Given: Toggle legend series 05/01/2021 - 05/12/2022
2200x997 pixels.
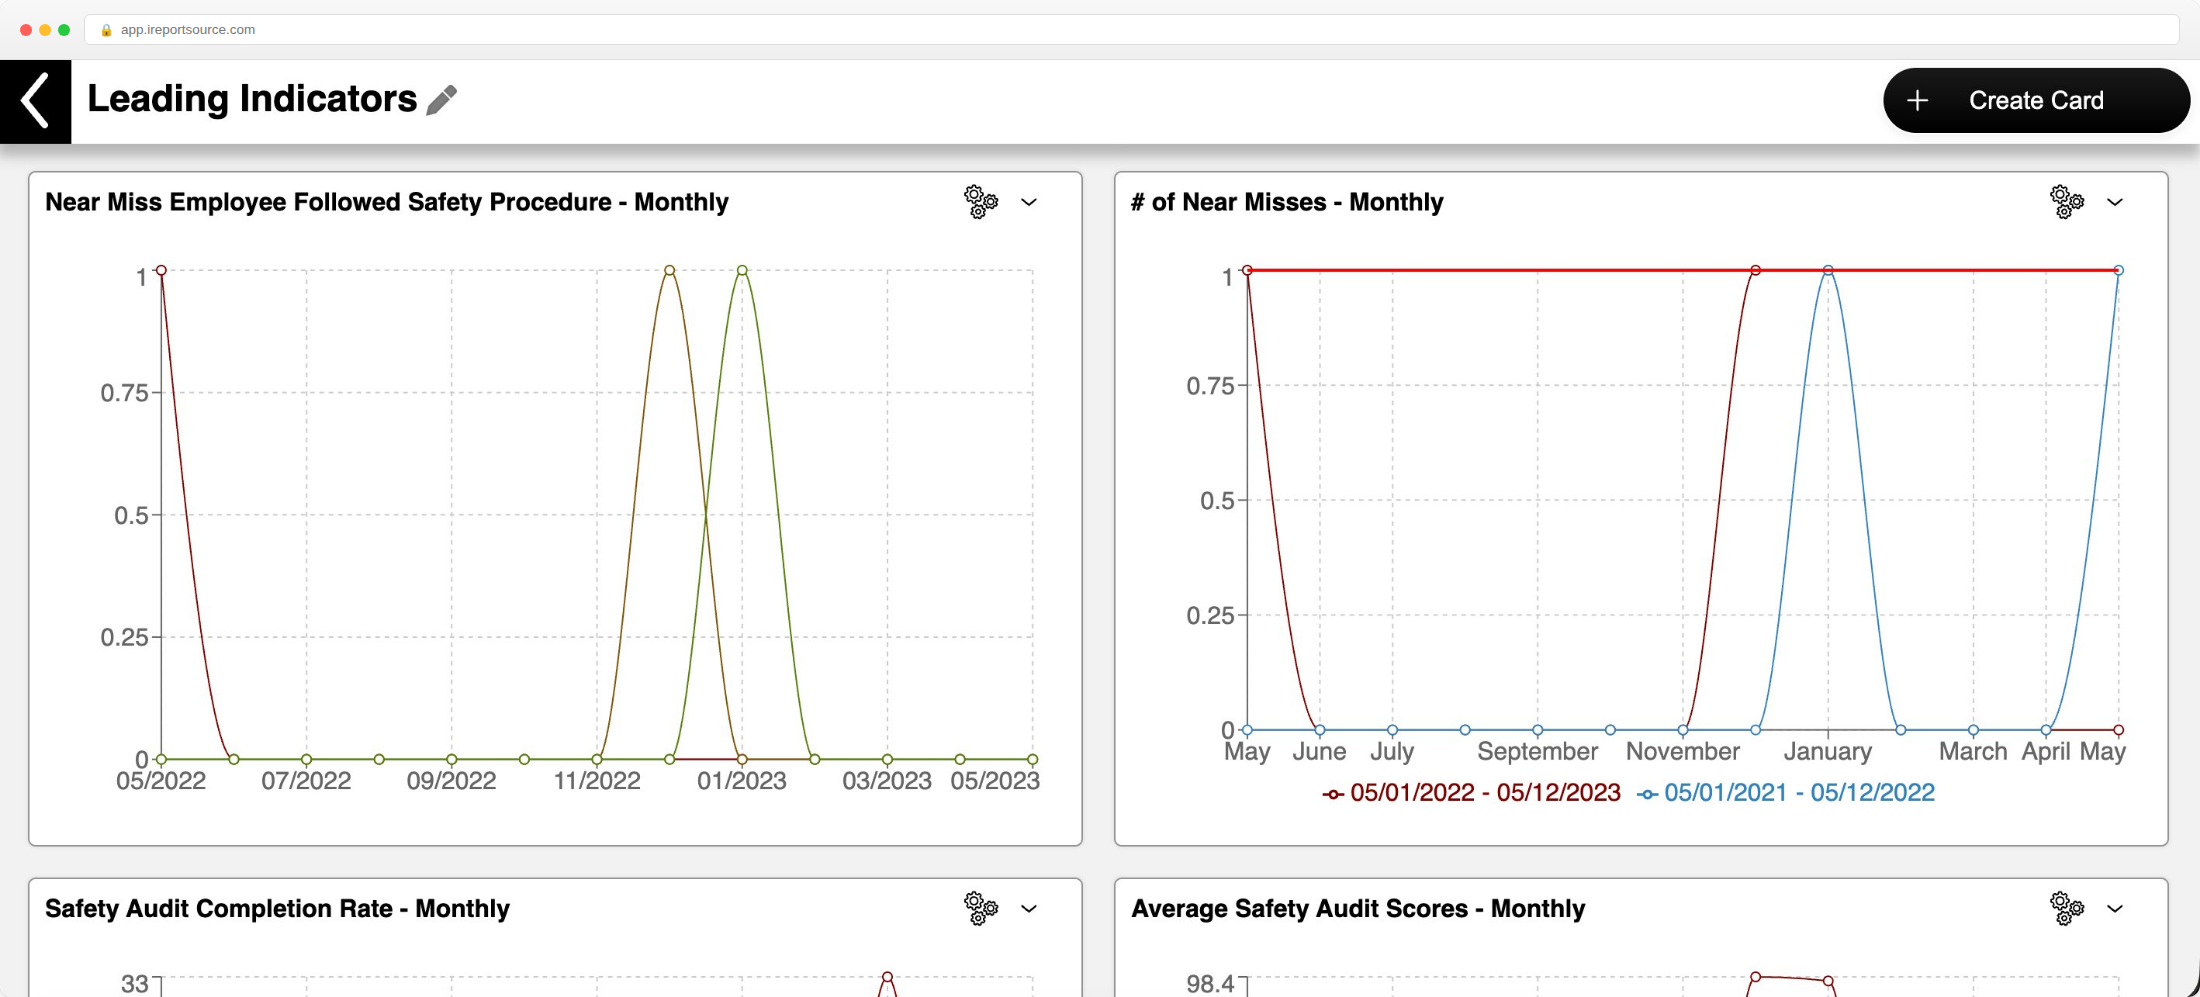Looking at the screenshot, I should (1785, 793).
